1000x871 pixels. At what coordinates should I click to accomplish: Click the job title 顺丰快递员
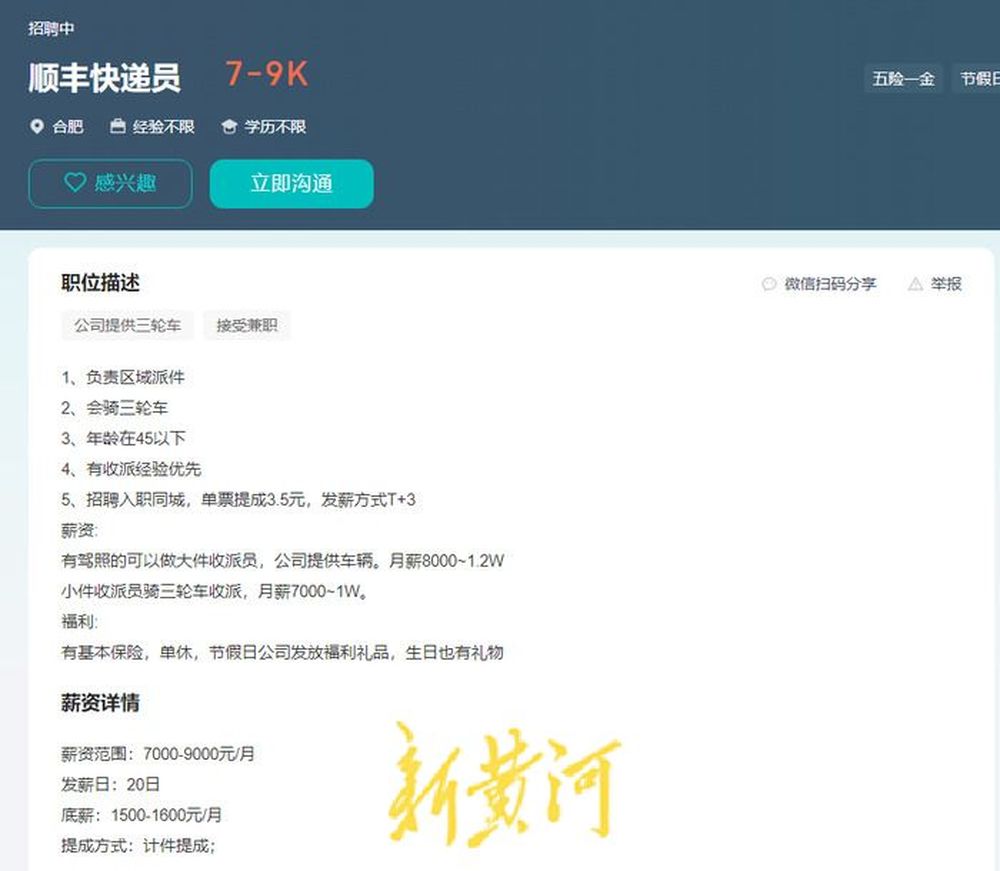(105, 77)
